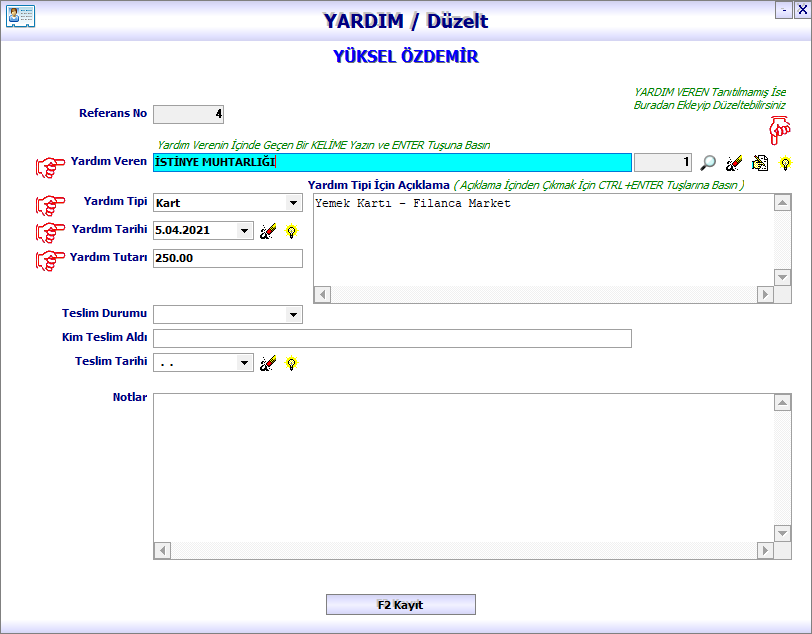Image resolution: width=812 pixels, height=634 pixels.
Task: Click right arrow of Notlar horizontal scrollbar
Action: coord(766,551)
